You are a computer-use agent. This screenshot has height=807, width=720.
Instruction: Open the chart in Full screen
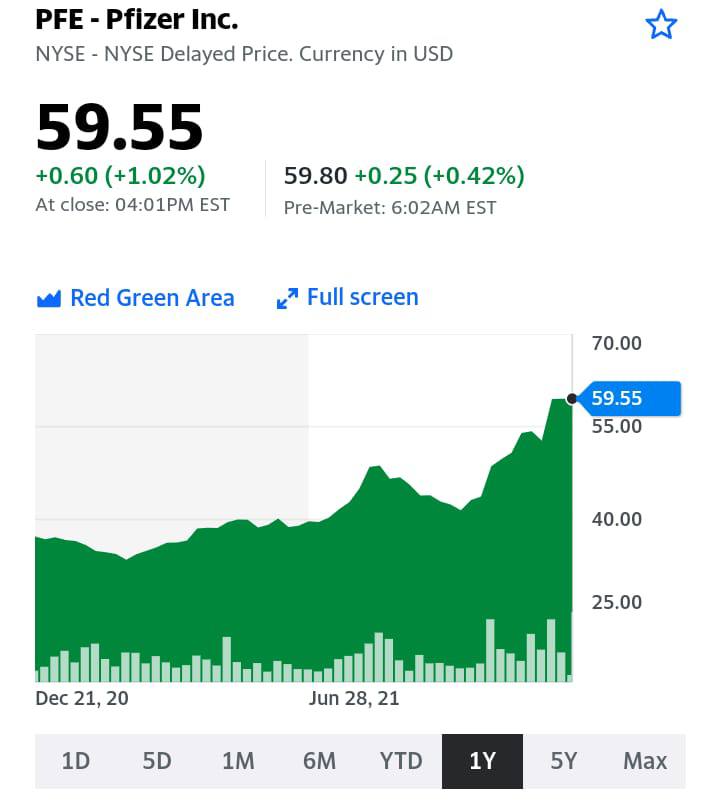tap(347, 297)
